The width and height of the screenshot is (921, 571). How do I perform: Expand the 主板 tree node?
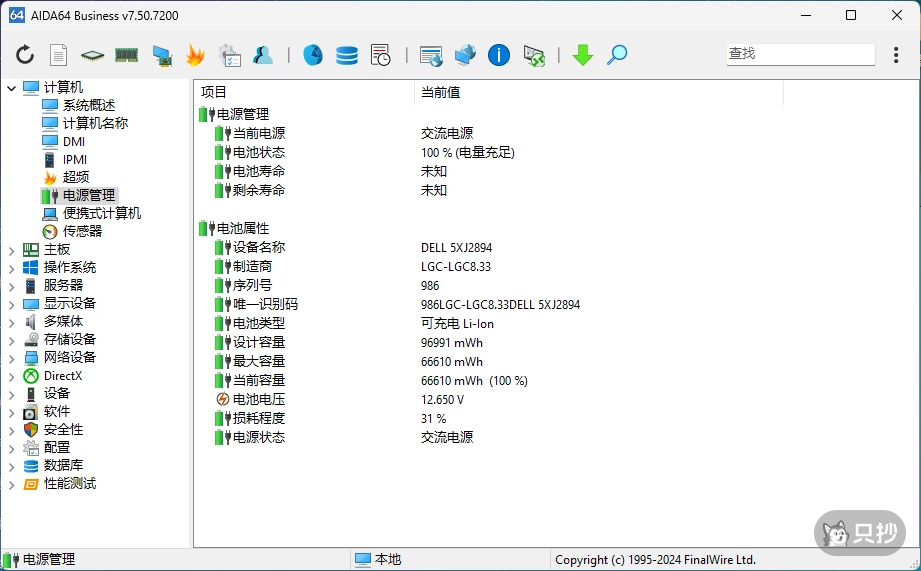tap(11, 250)
